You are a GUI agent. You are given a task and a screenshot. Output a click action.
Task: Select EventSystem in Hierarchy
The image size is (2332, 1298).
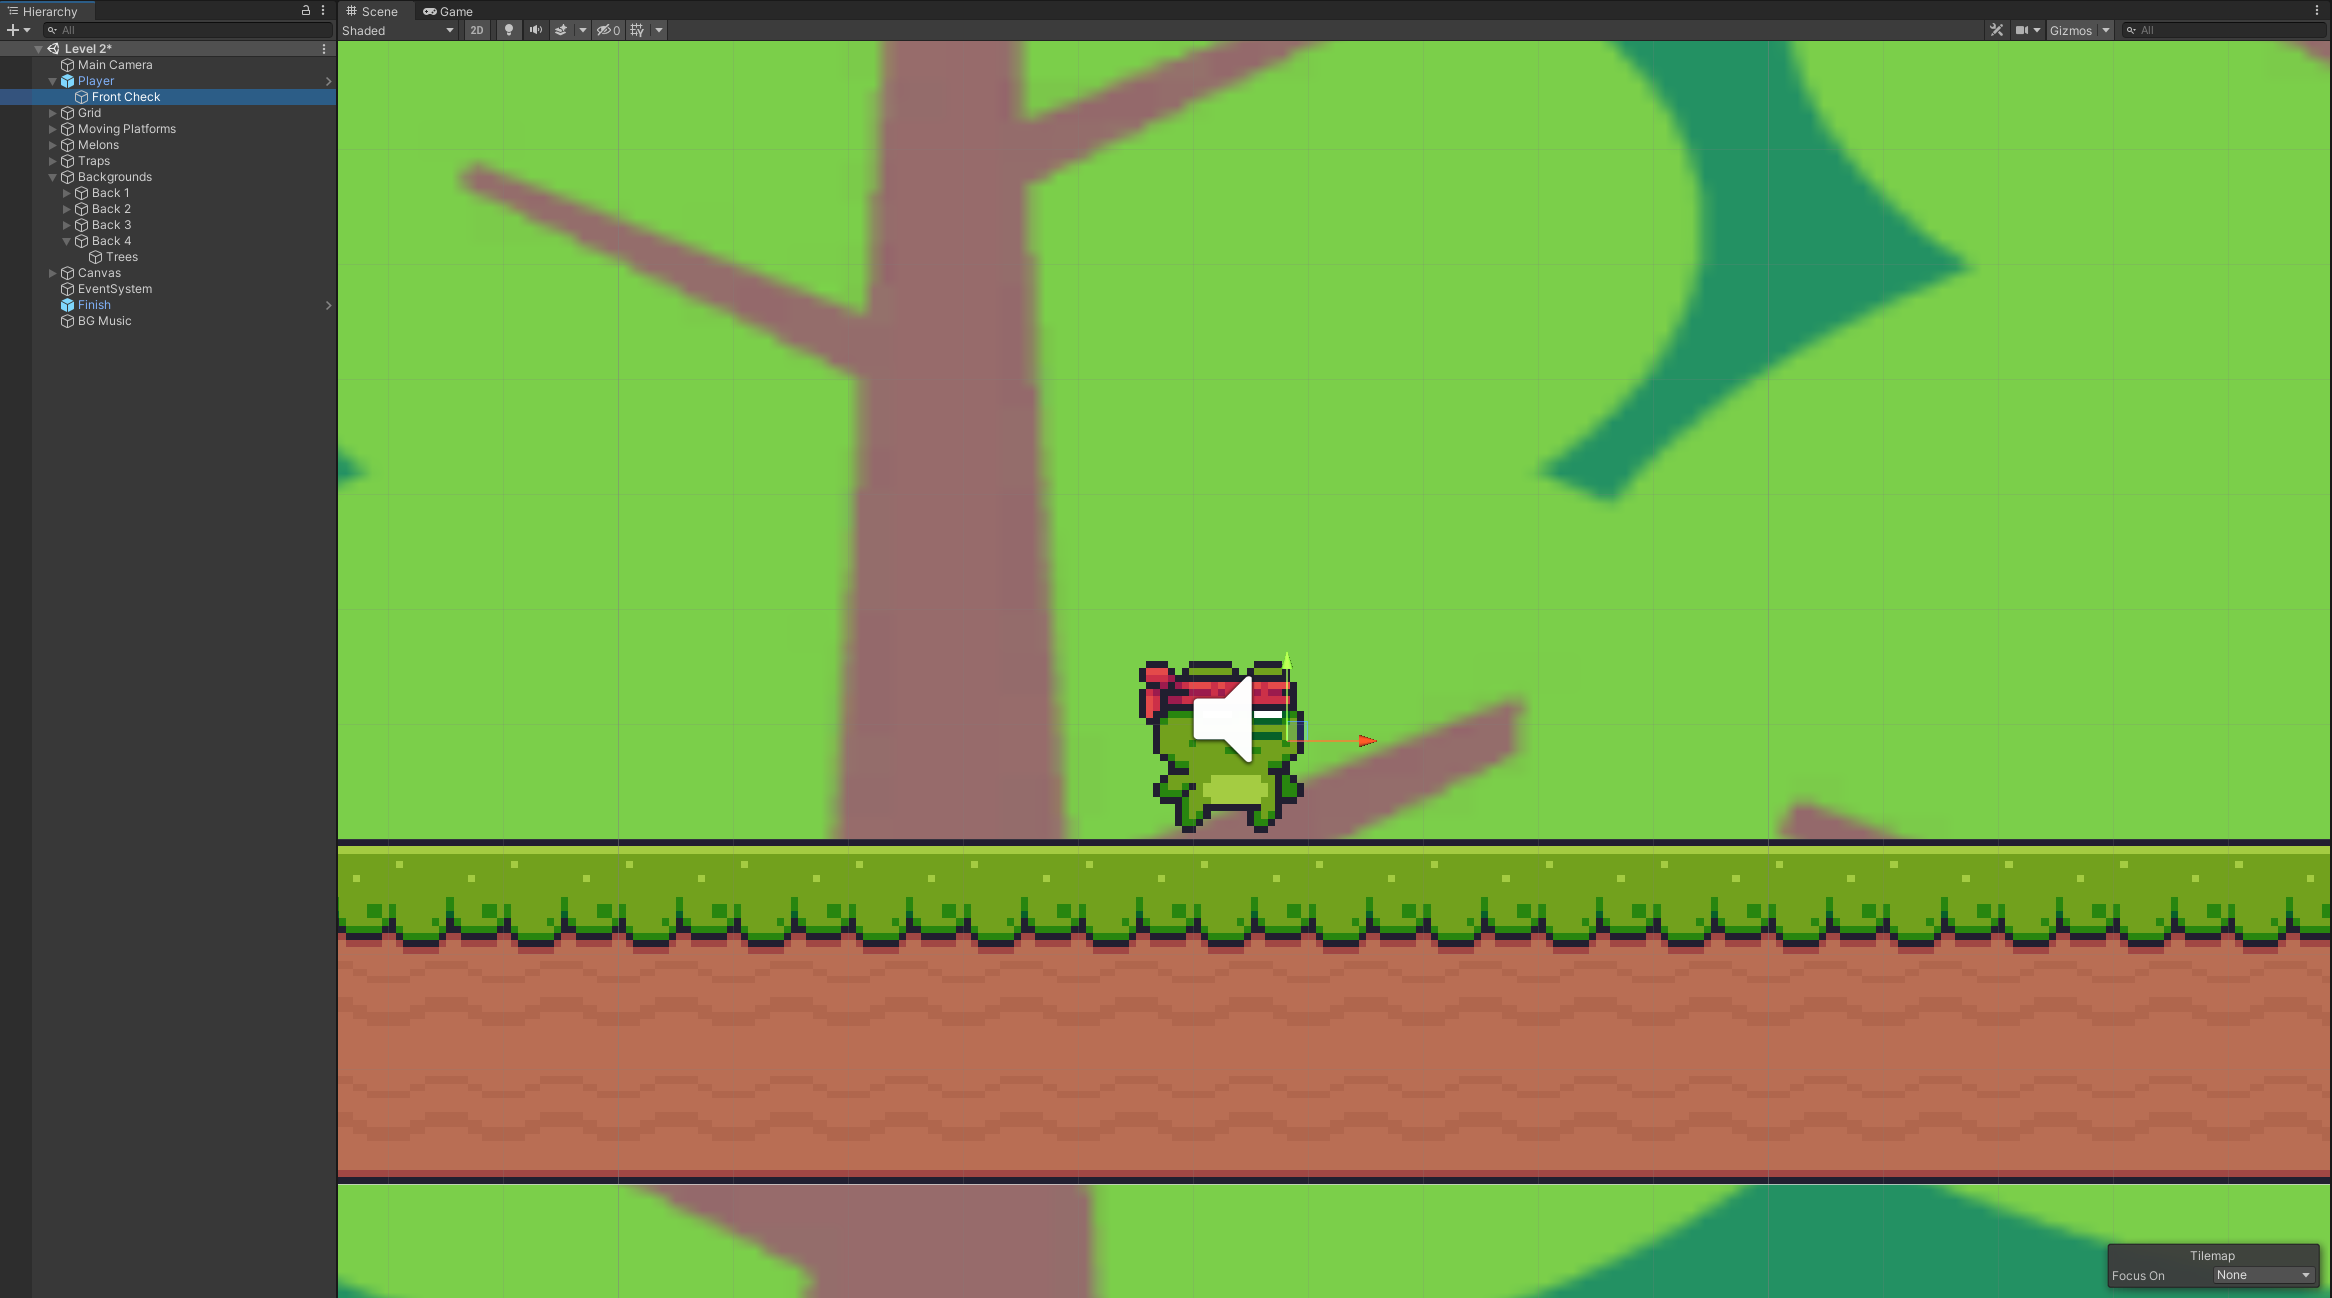point(115,289)
